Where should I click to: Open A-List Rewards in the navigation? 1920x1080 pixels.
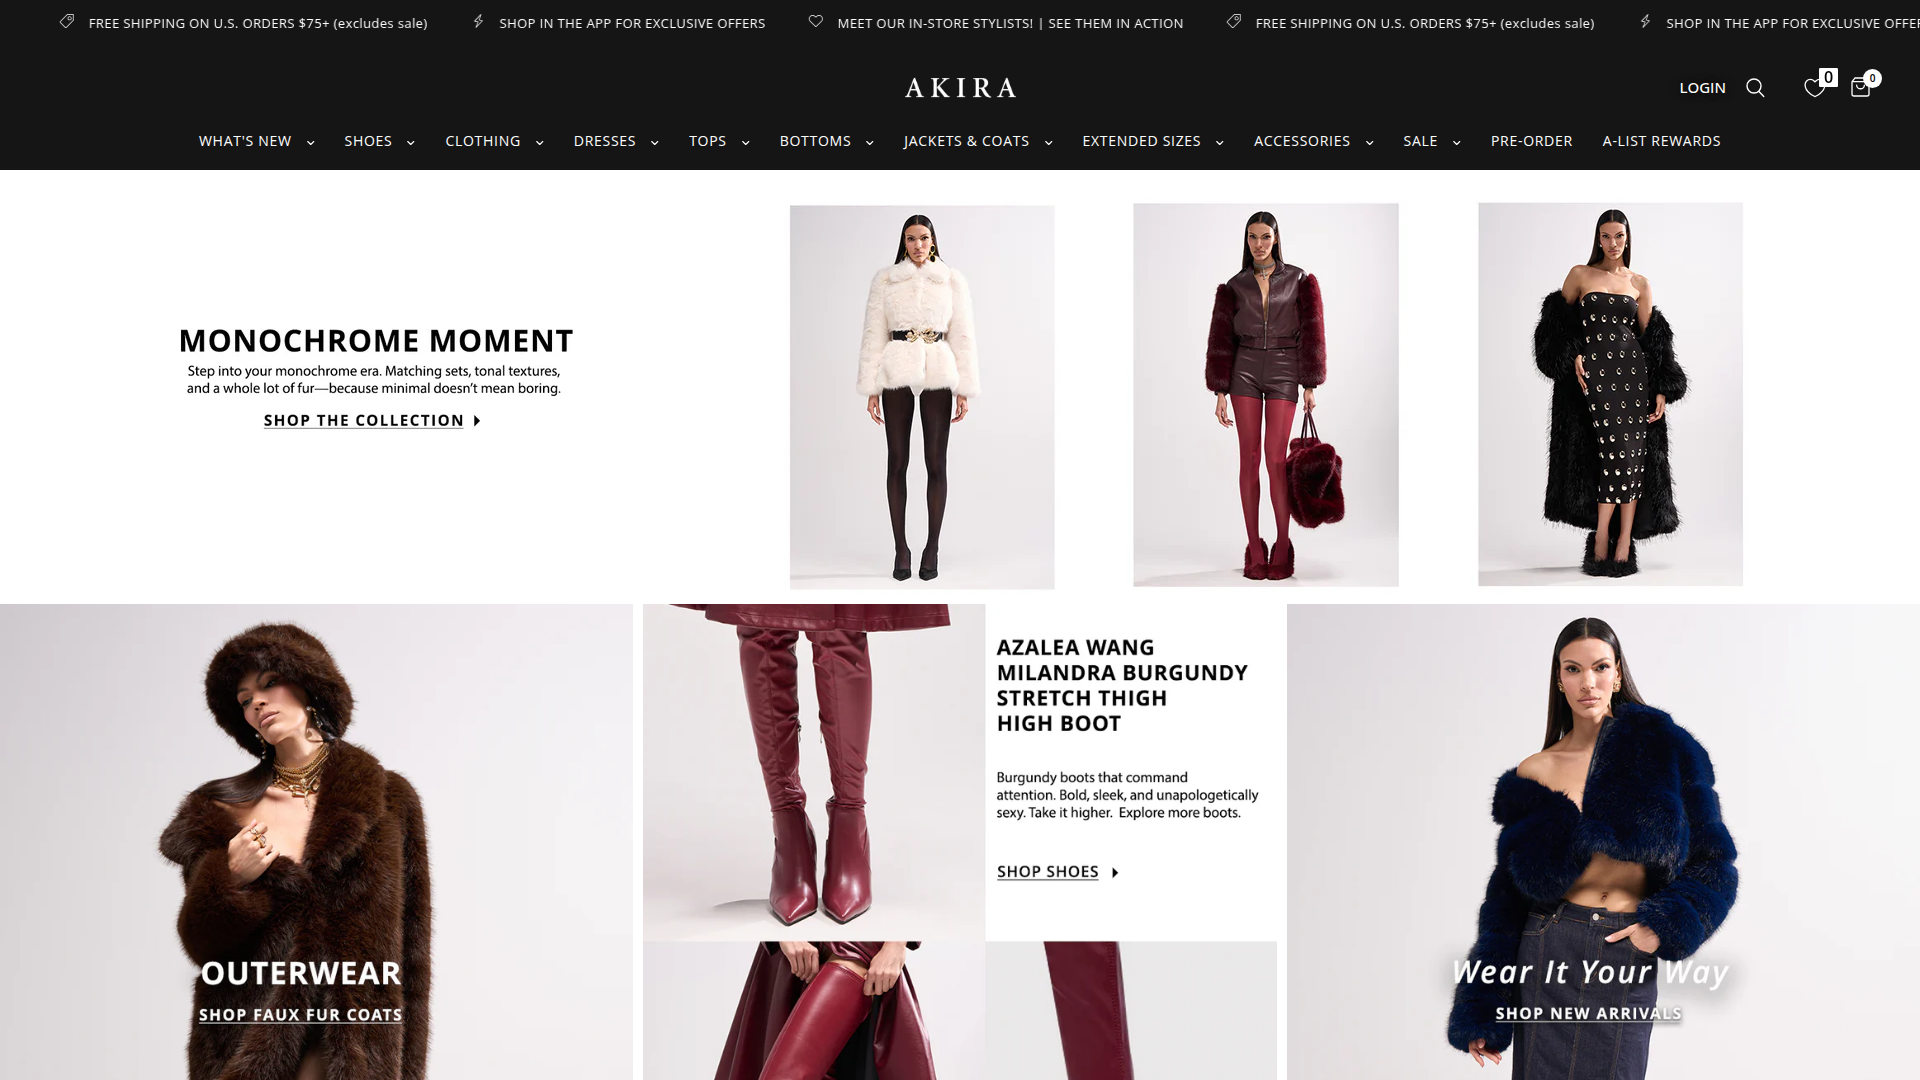pyautogui.click(x=1661, y=141)
